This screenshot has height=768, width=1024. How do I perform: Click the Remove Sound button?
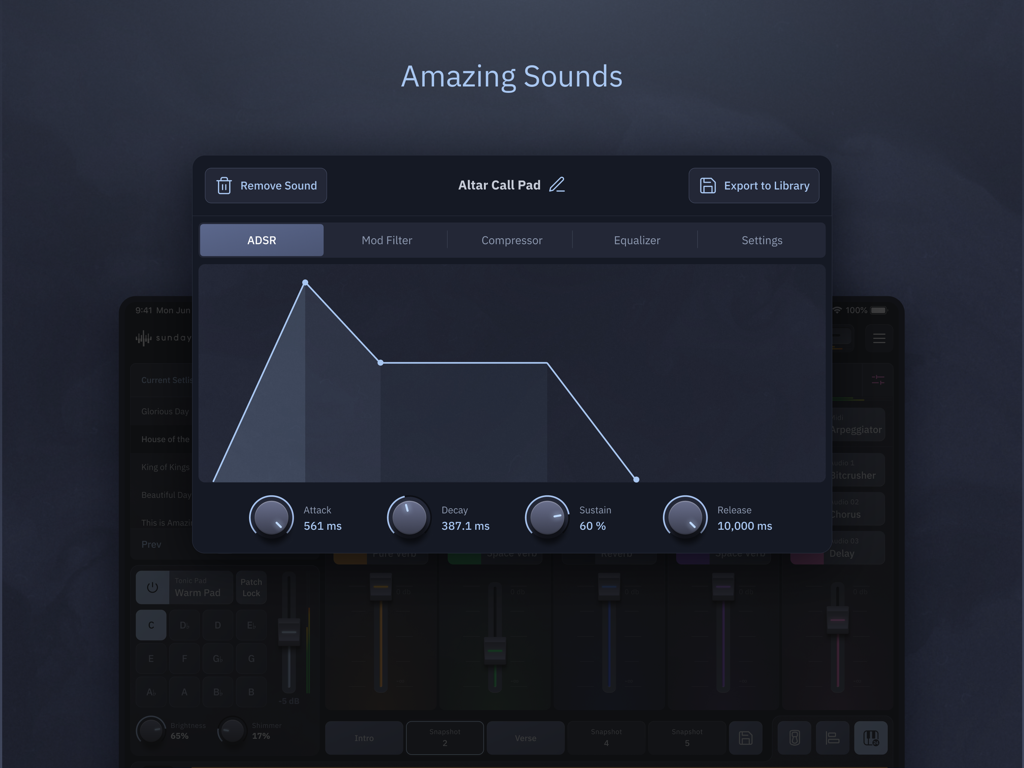pos(265,185)
